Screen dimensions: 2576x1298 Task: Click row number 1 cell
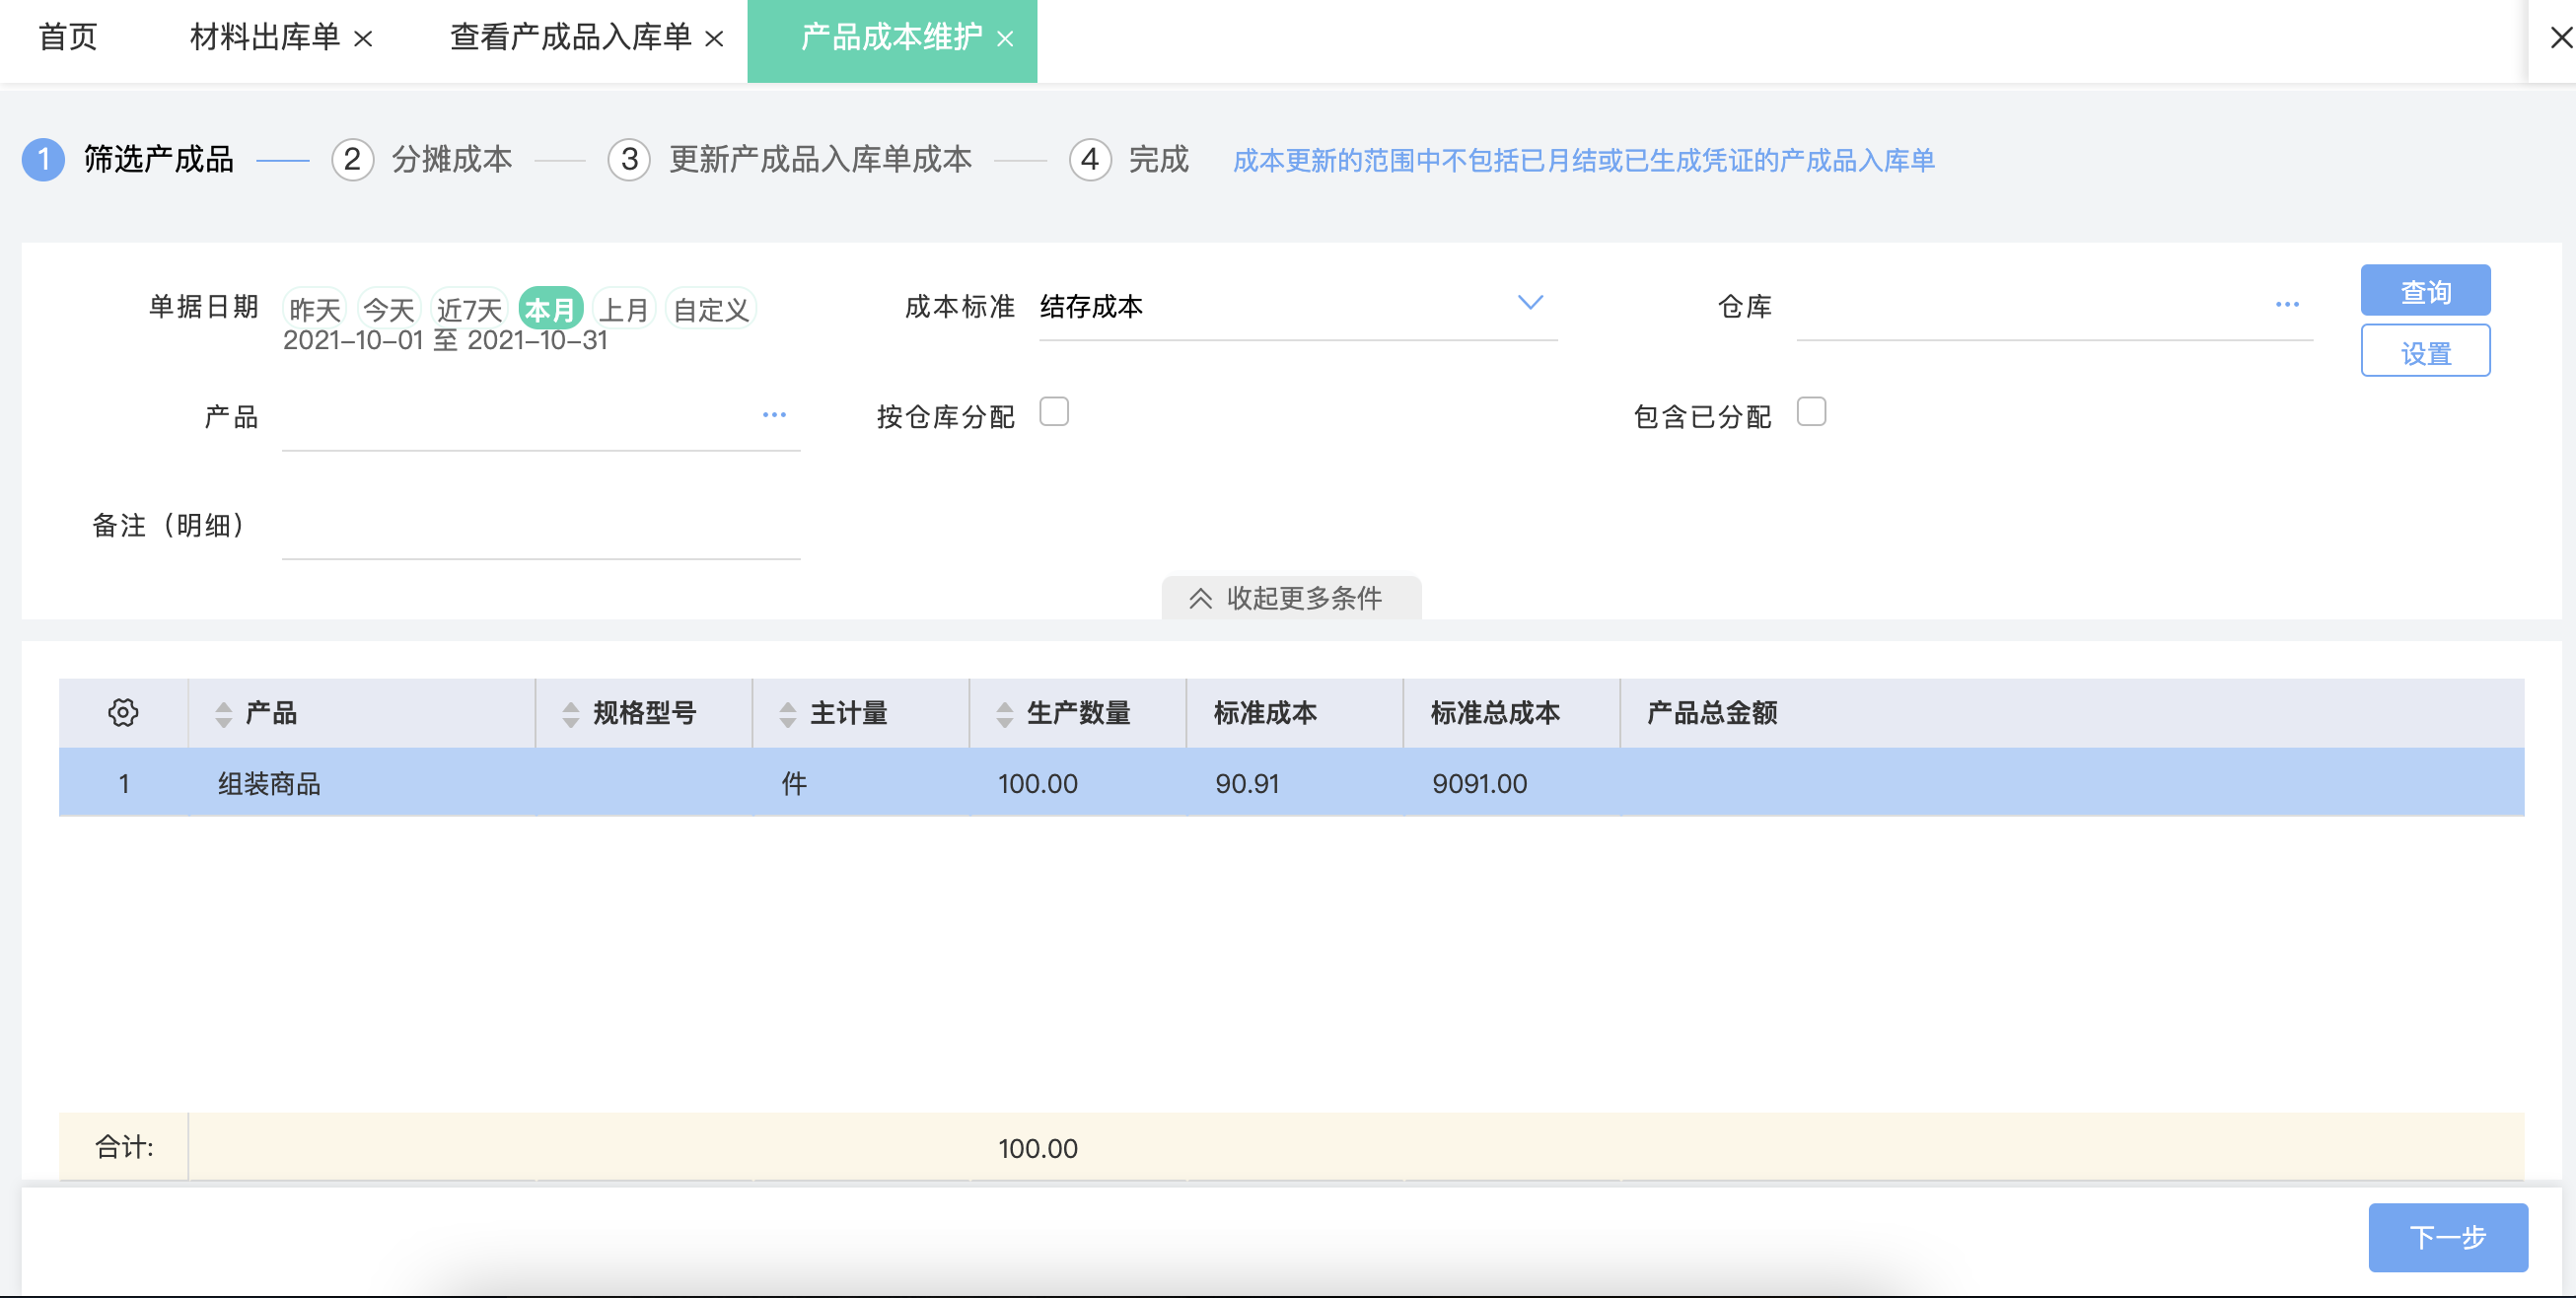[123, 783]
